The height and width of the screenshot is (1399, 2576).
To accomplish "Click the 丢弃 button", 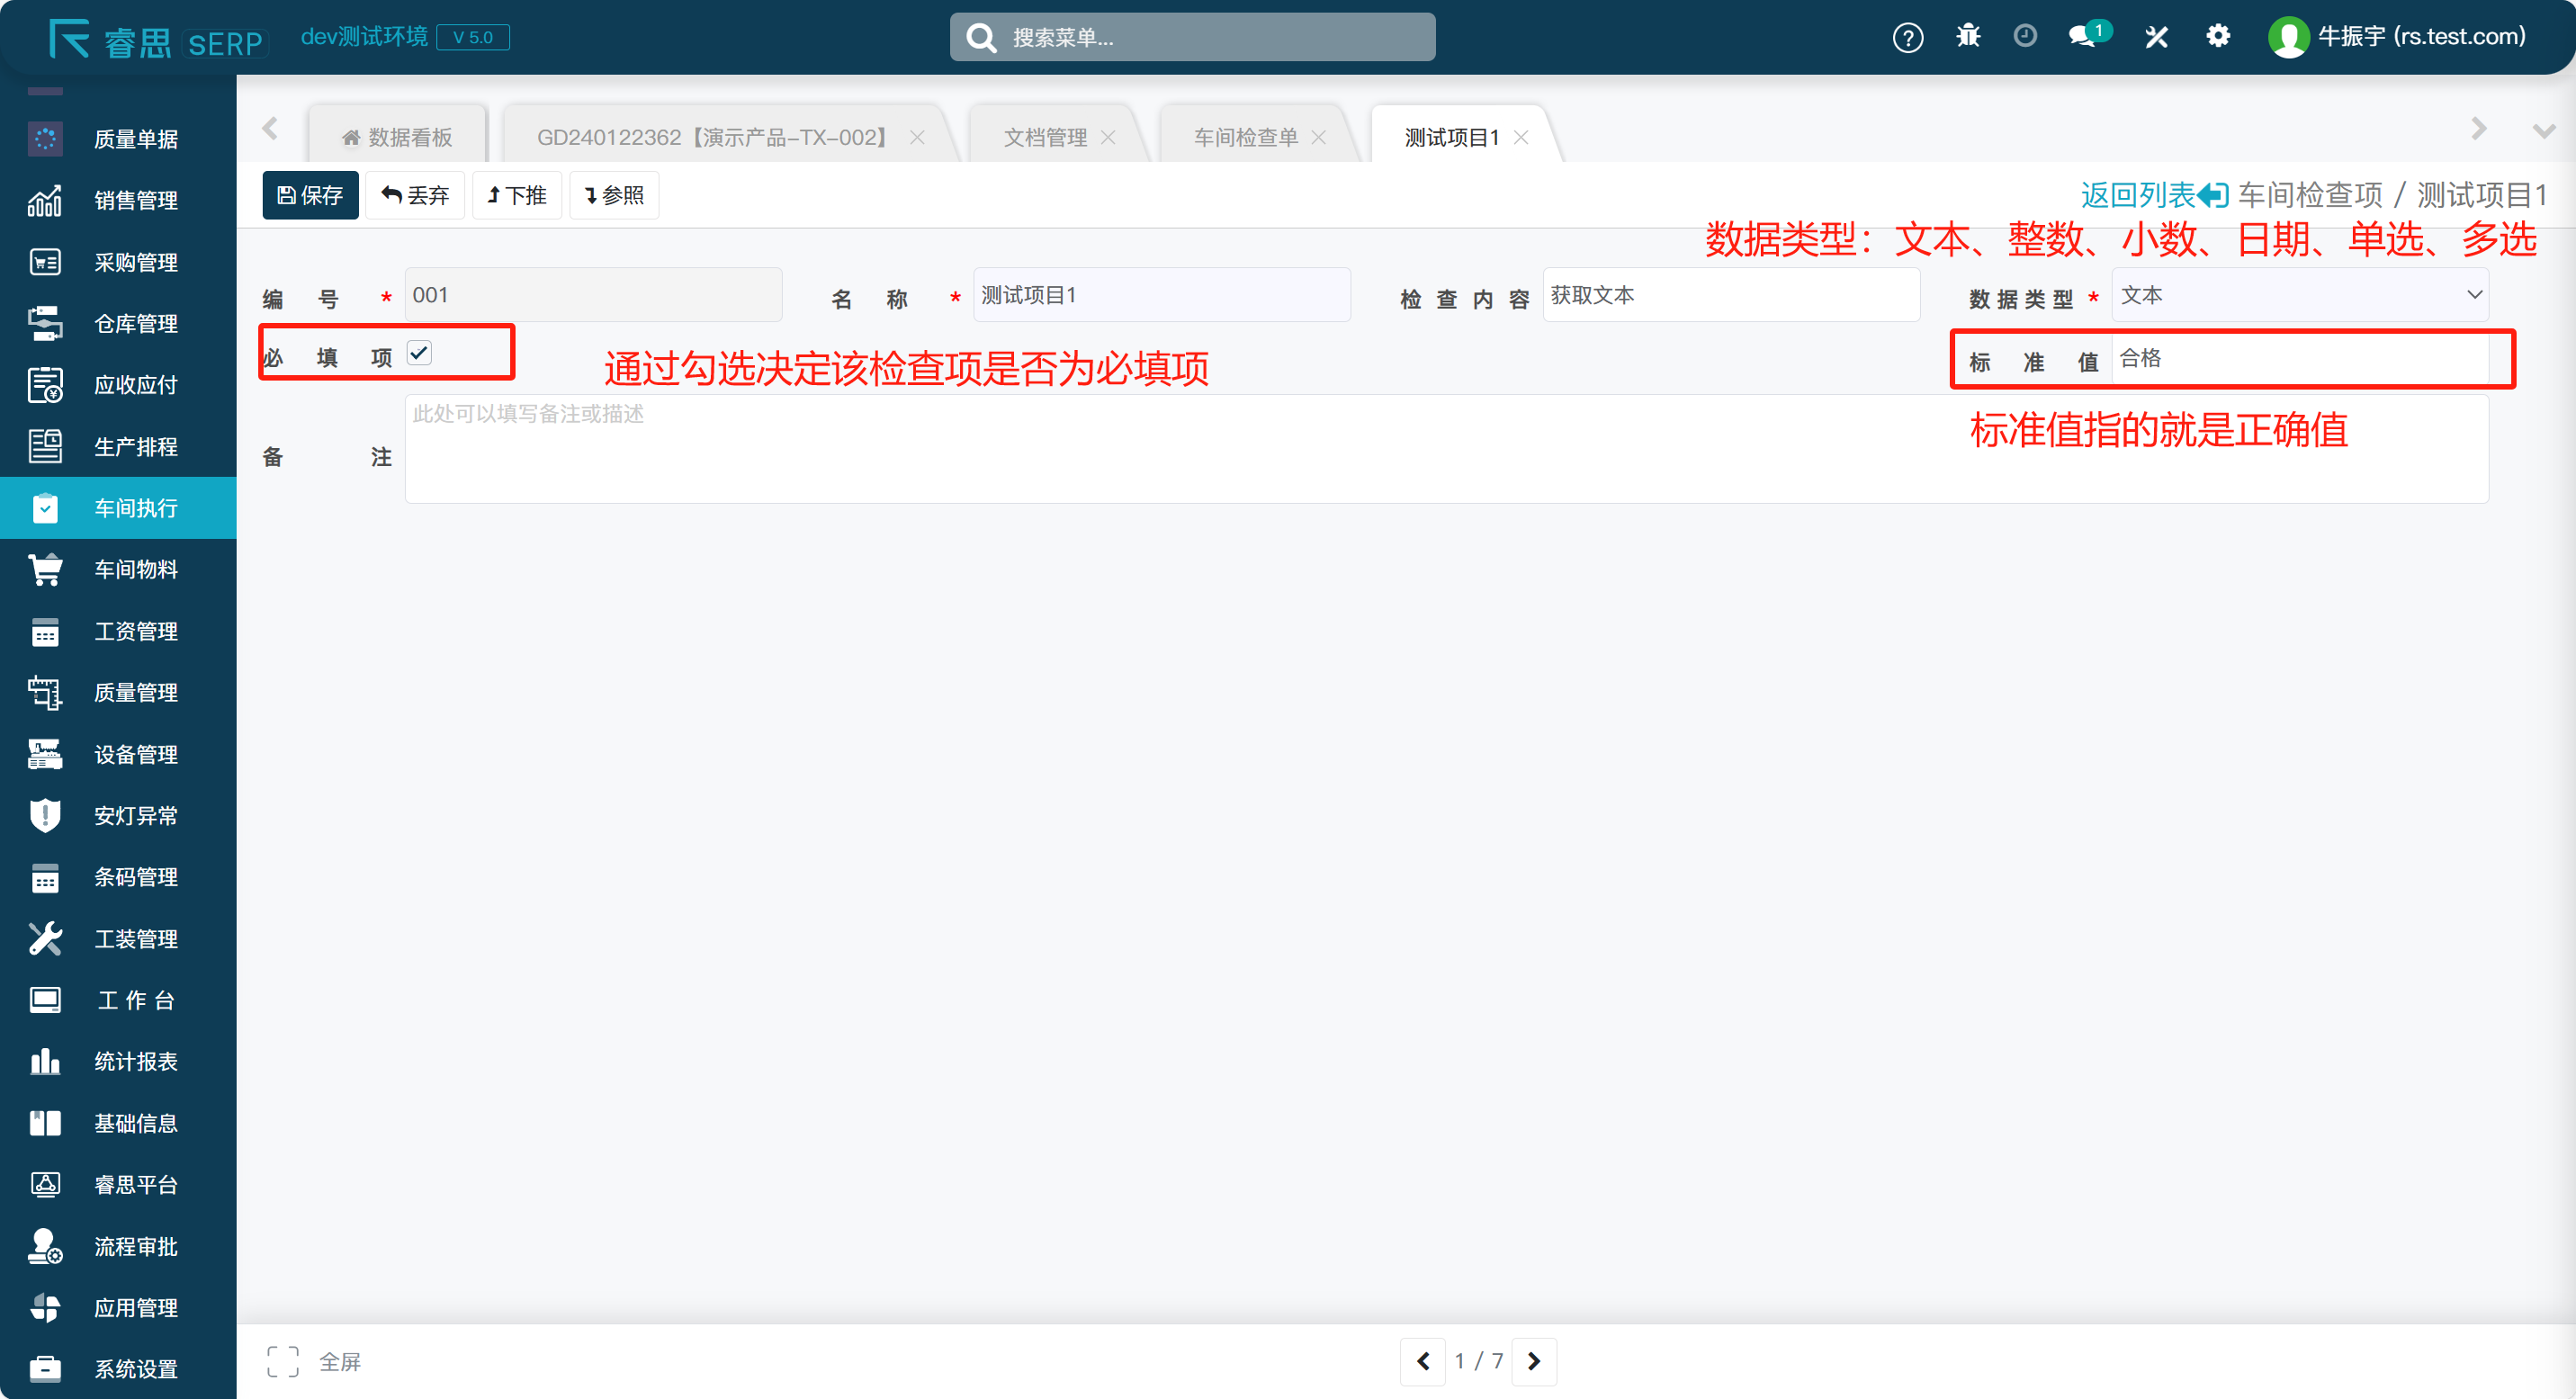I will click(x=415, y=195).
